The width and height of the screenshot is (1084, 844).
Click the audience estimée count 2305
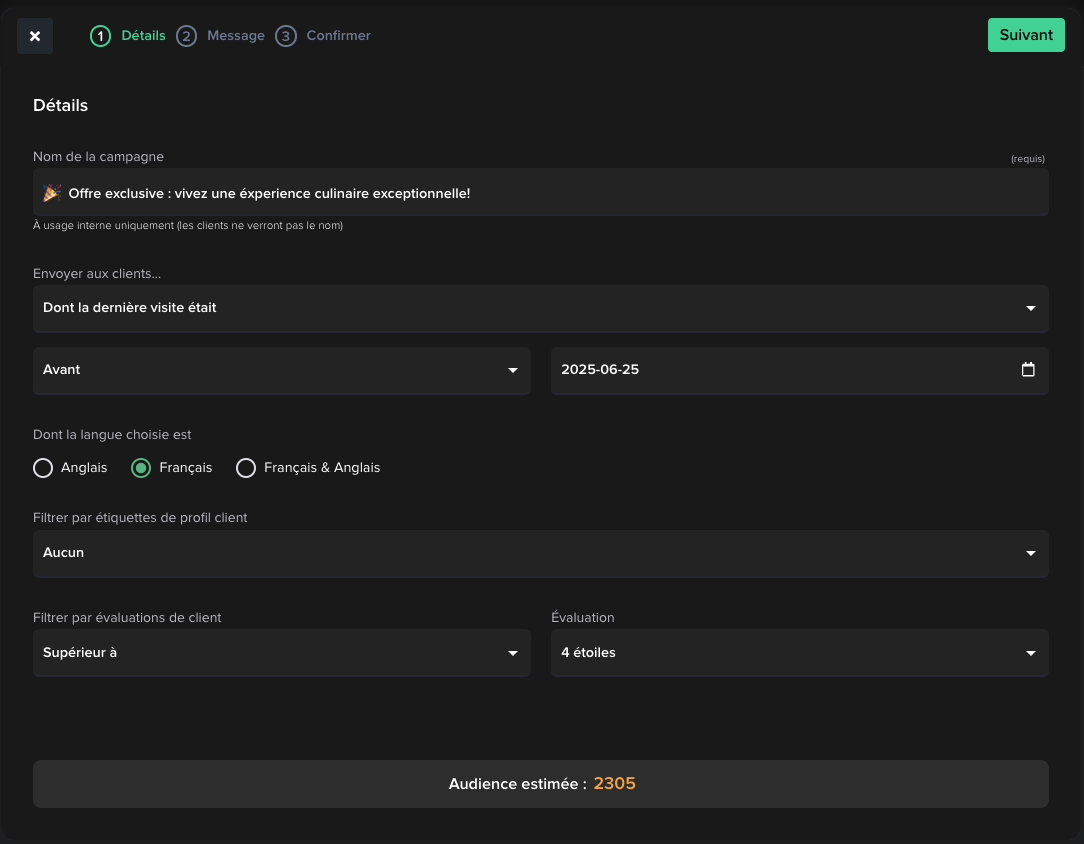pyautogui.click(x=614, y=784)
